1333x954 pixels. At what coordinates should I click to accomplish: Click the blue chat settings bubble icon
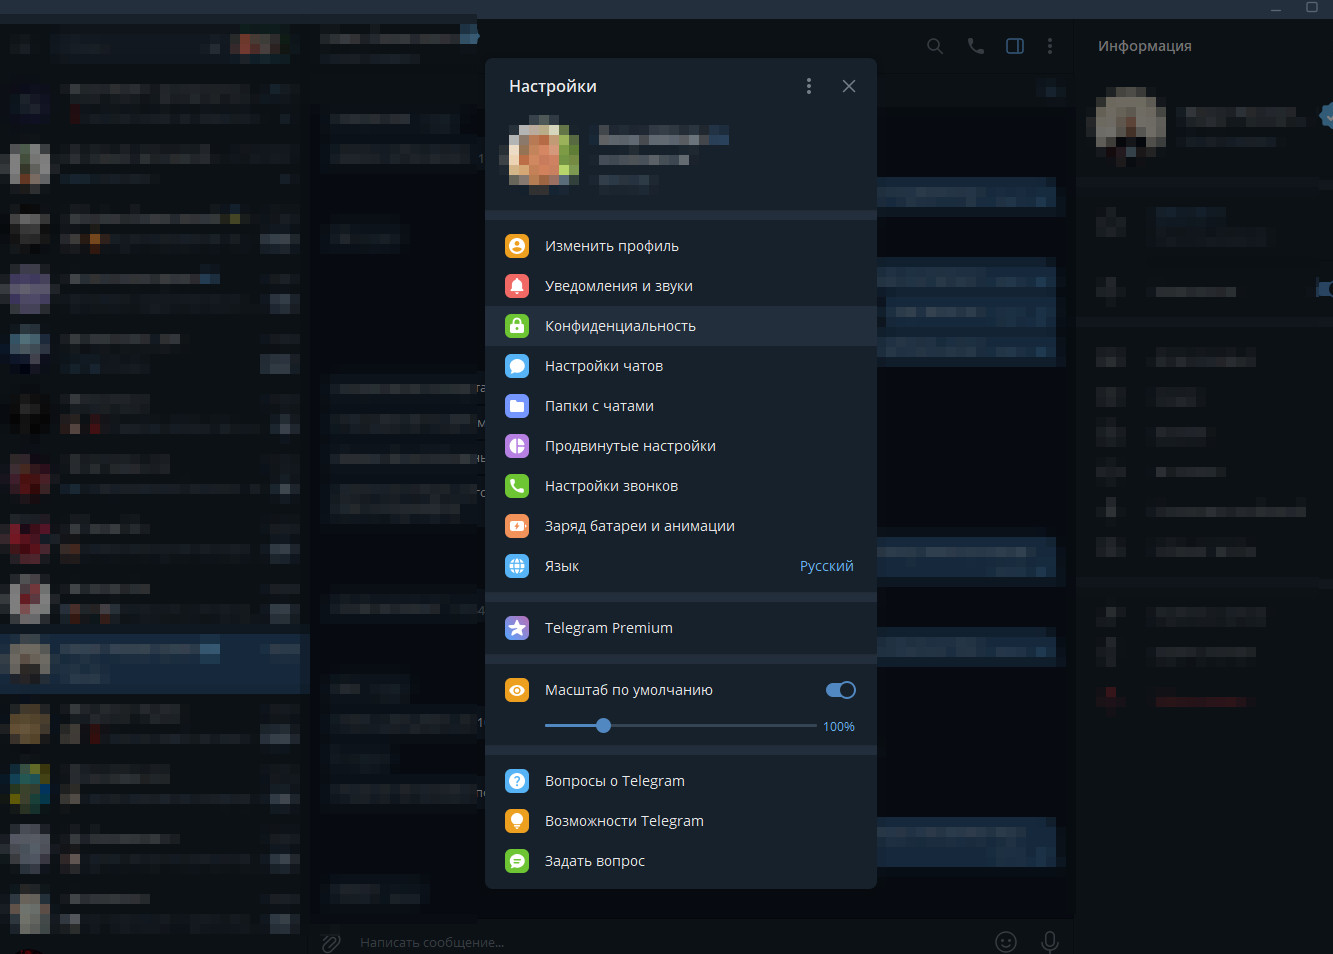pos(517,366)
